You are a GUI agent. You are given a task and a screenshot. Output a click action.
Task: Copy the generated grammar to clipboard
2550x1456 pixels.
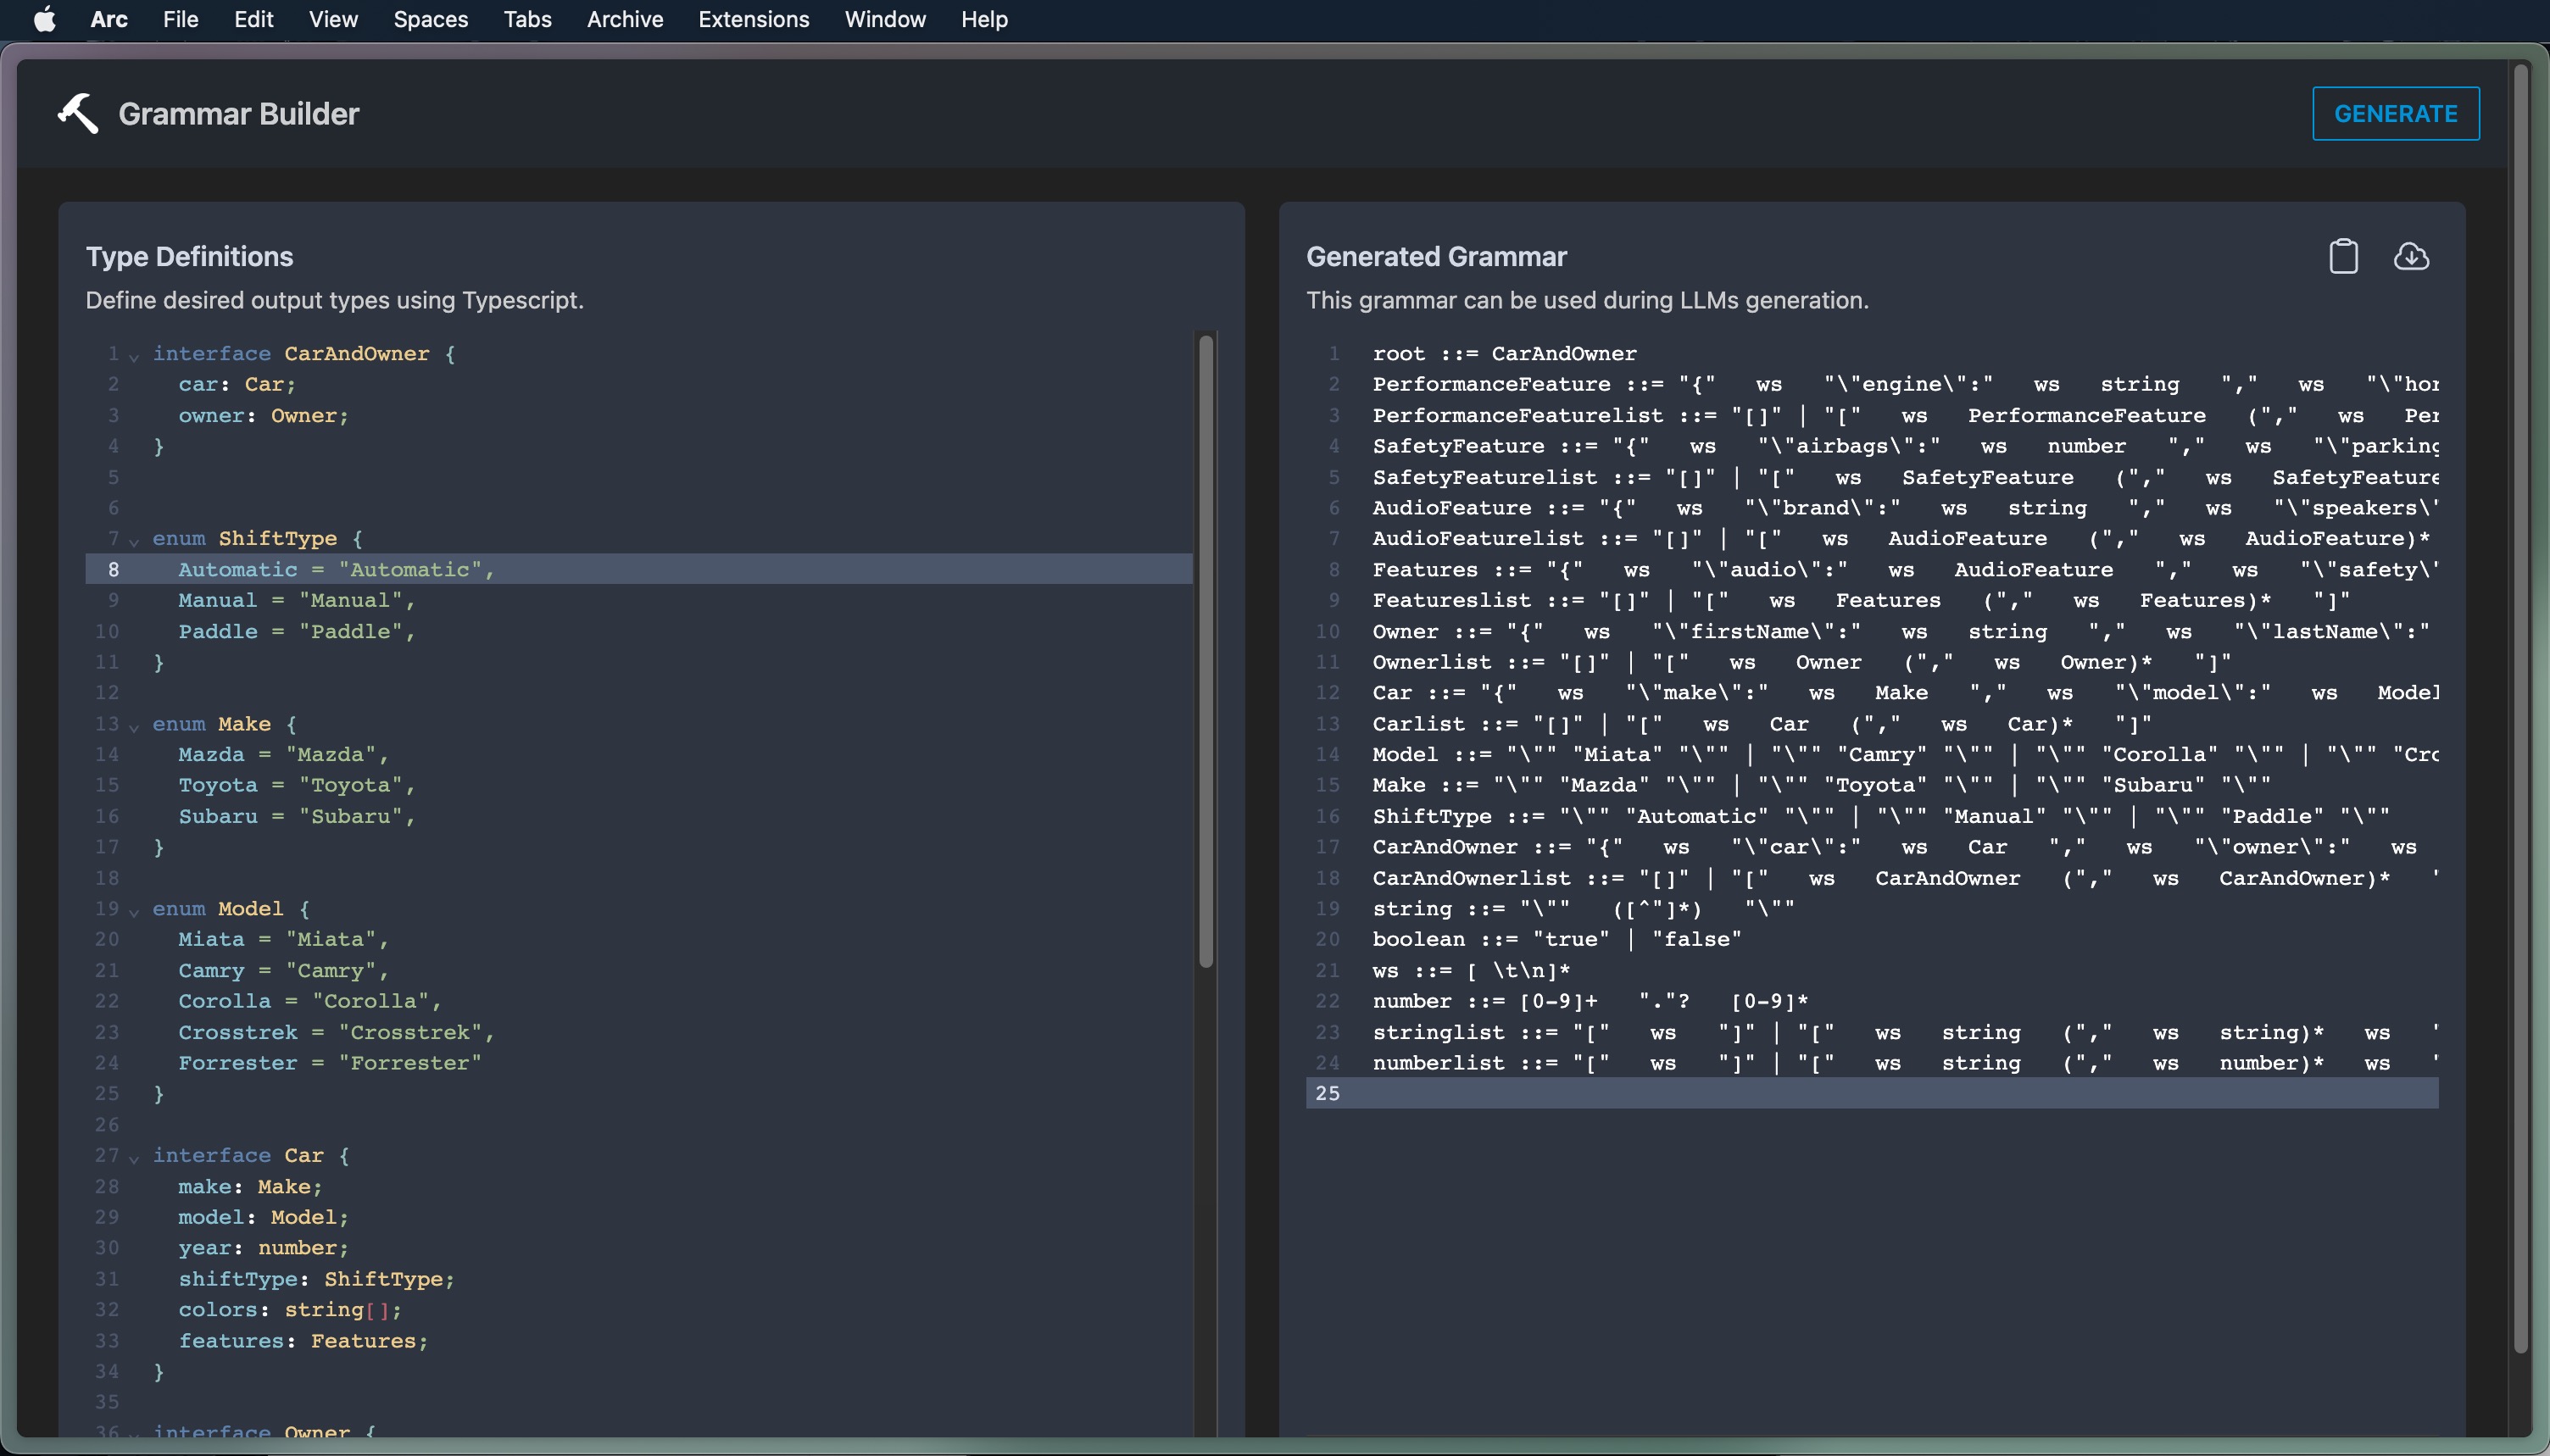pyautogui.click(x=2343, y=256)
